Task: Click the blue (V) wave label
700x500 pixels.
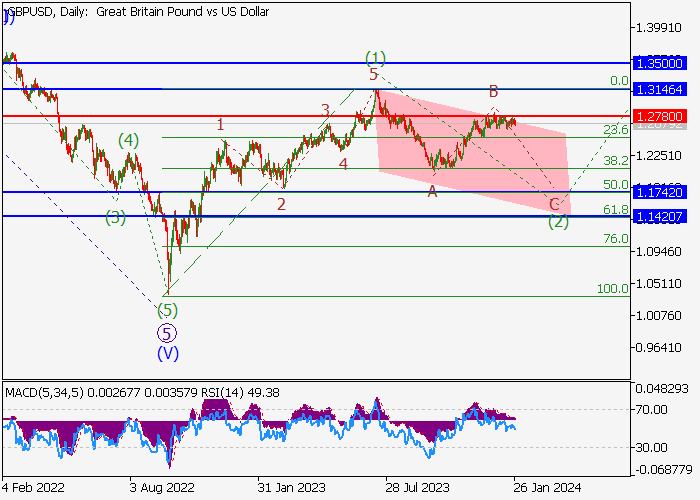Action: pyautogui.click(x=168, y=354)
